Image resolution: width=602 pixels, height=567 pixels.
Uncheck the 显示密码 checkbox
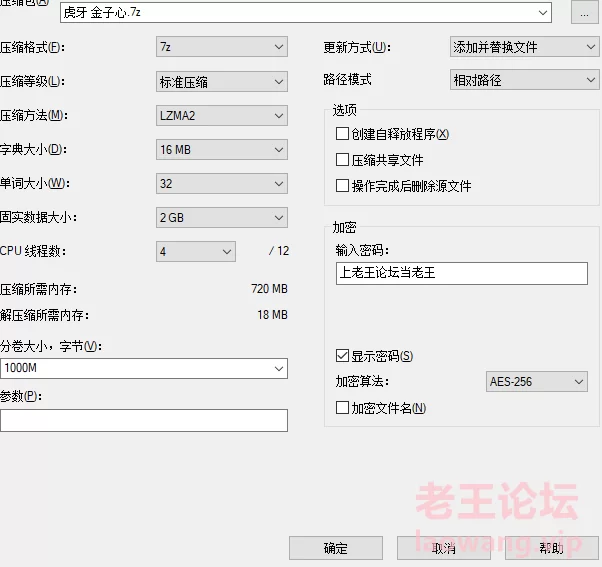coord(343,356)
